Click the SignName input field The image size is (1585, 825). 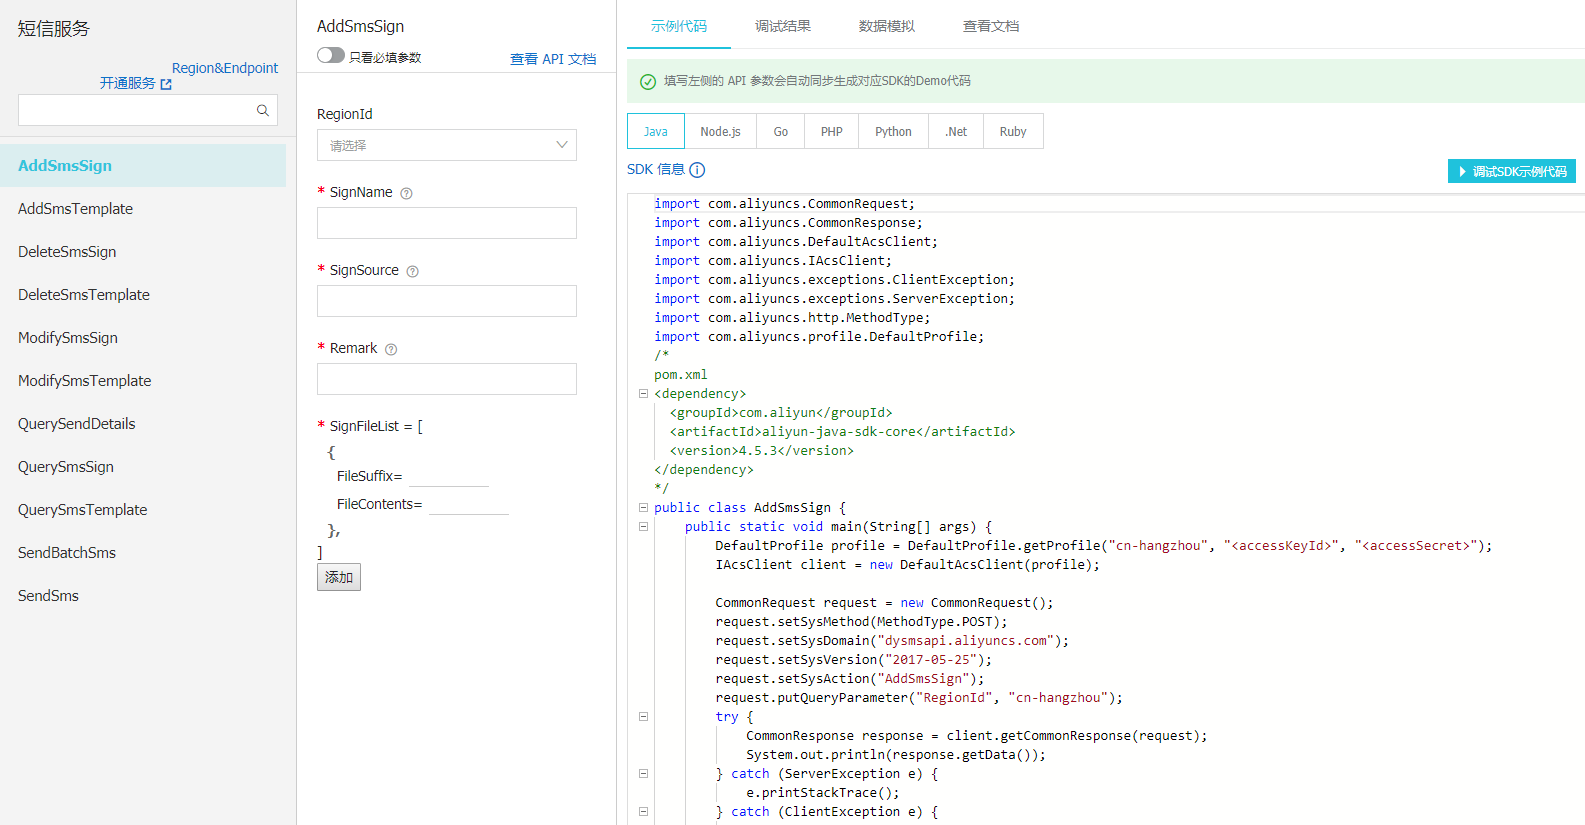pyautogui.click(x=447, y=223)
